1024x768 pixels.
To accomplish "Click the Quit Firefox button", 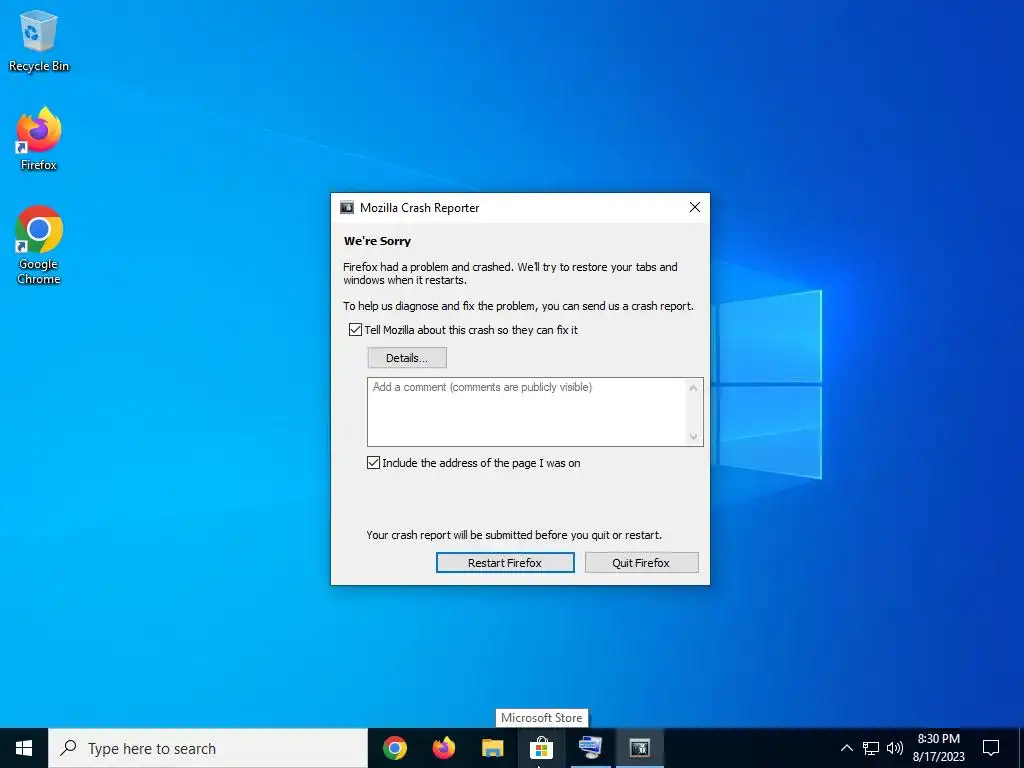I will pos(641,563).
